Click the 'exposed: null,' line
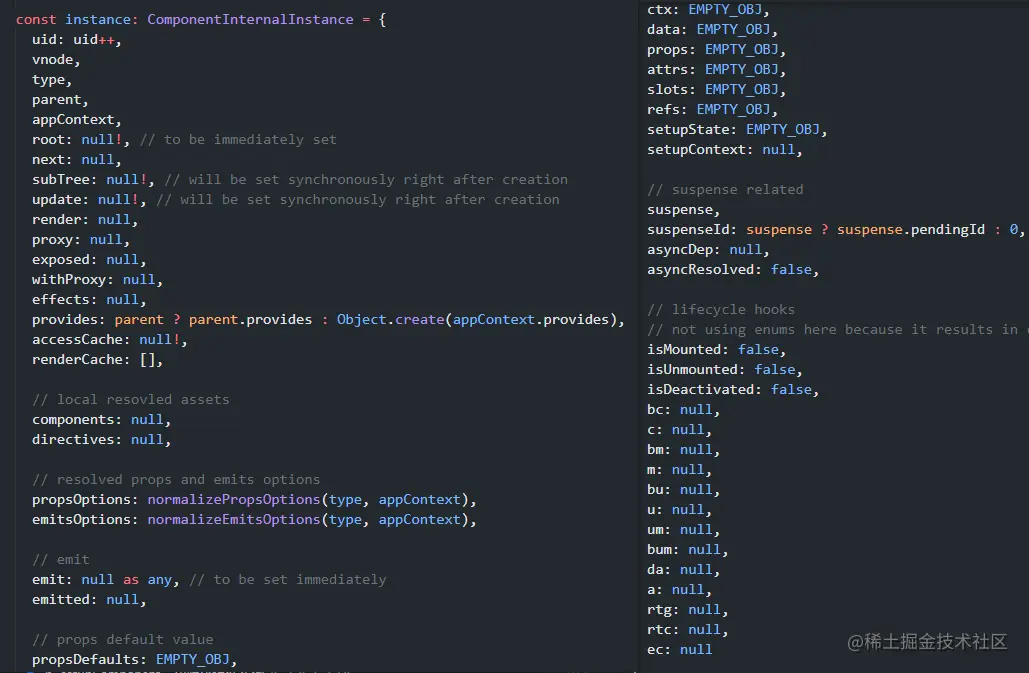The image size is (1029, 673). [89, 260]
